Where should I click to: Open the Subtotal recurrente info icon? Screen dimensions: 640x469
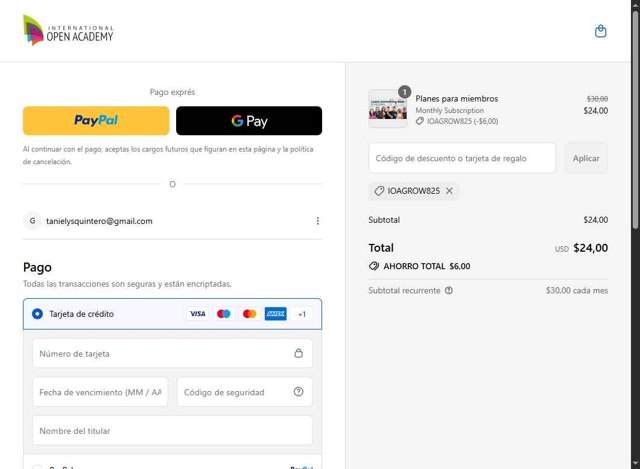[449, 290]
